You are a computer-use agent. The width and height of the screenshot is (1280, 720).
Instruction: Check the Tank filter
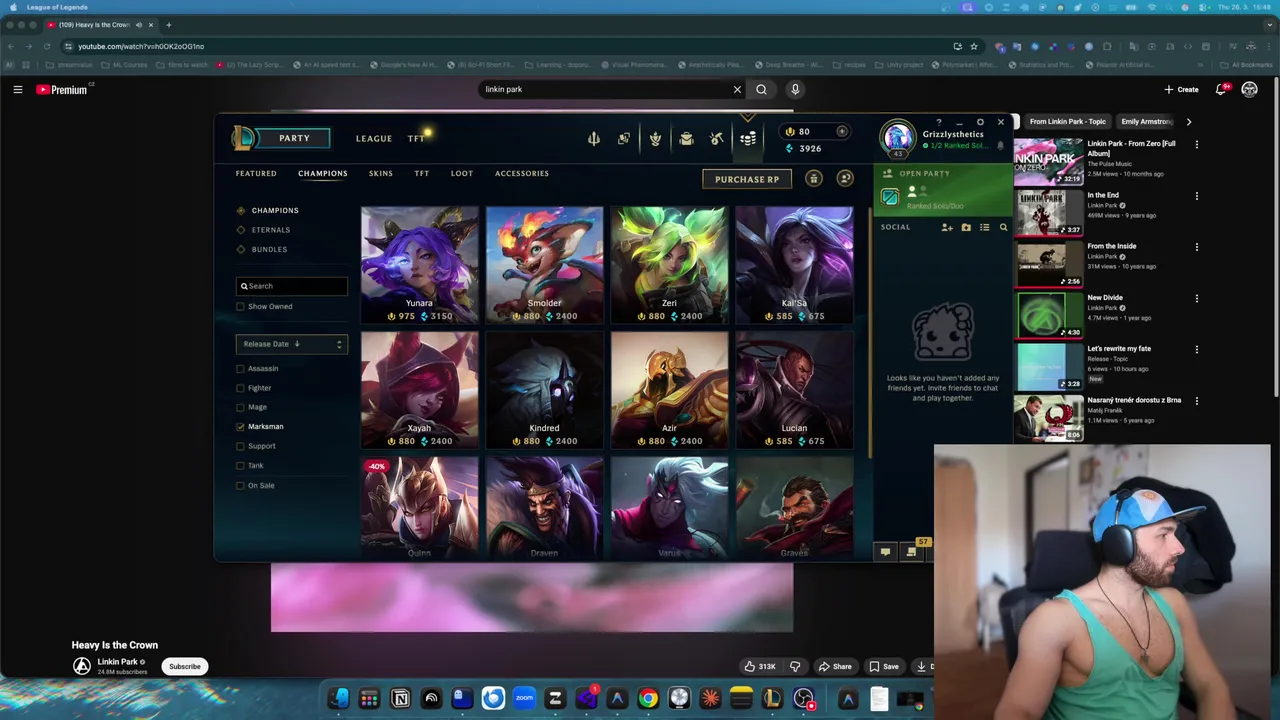(240, 465)
